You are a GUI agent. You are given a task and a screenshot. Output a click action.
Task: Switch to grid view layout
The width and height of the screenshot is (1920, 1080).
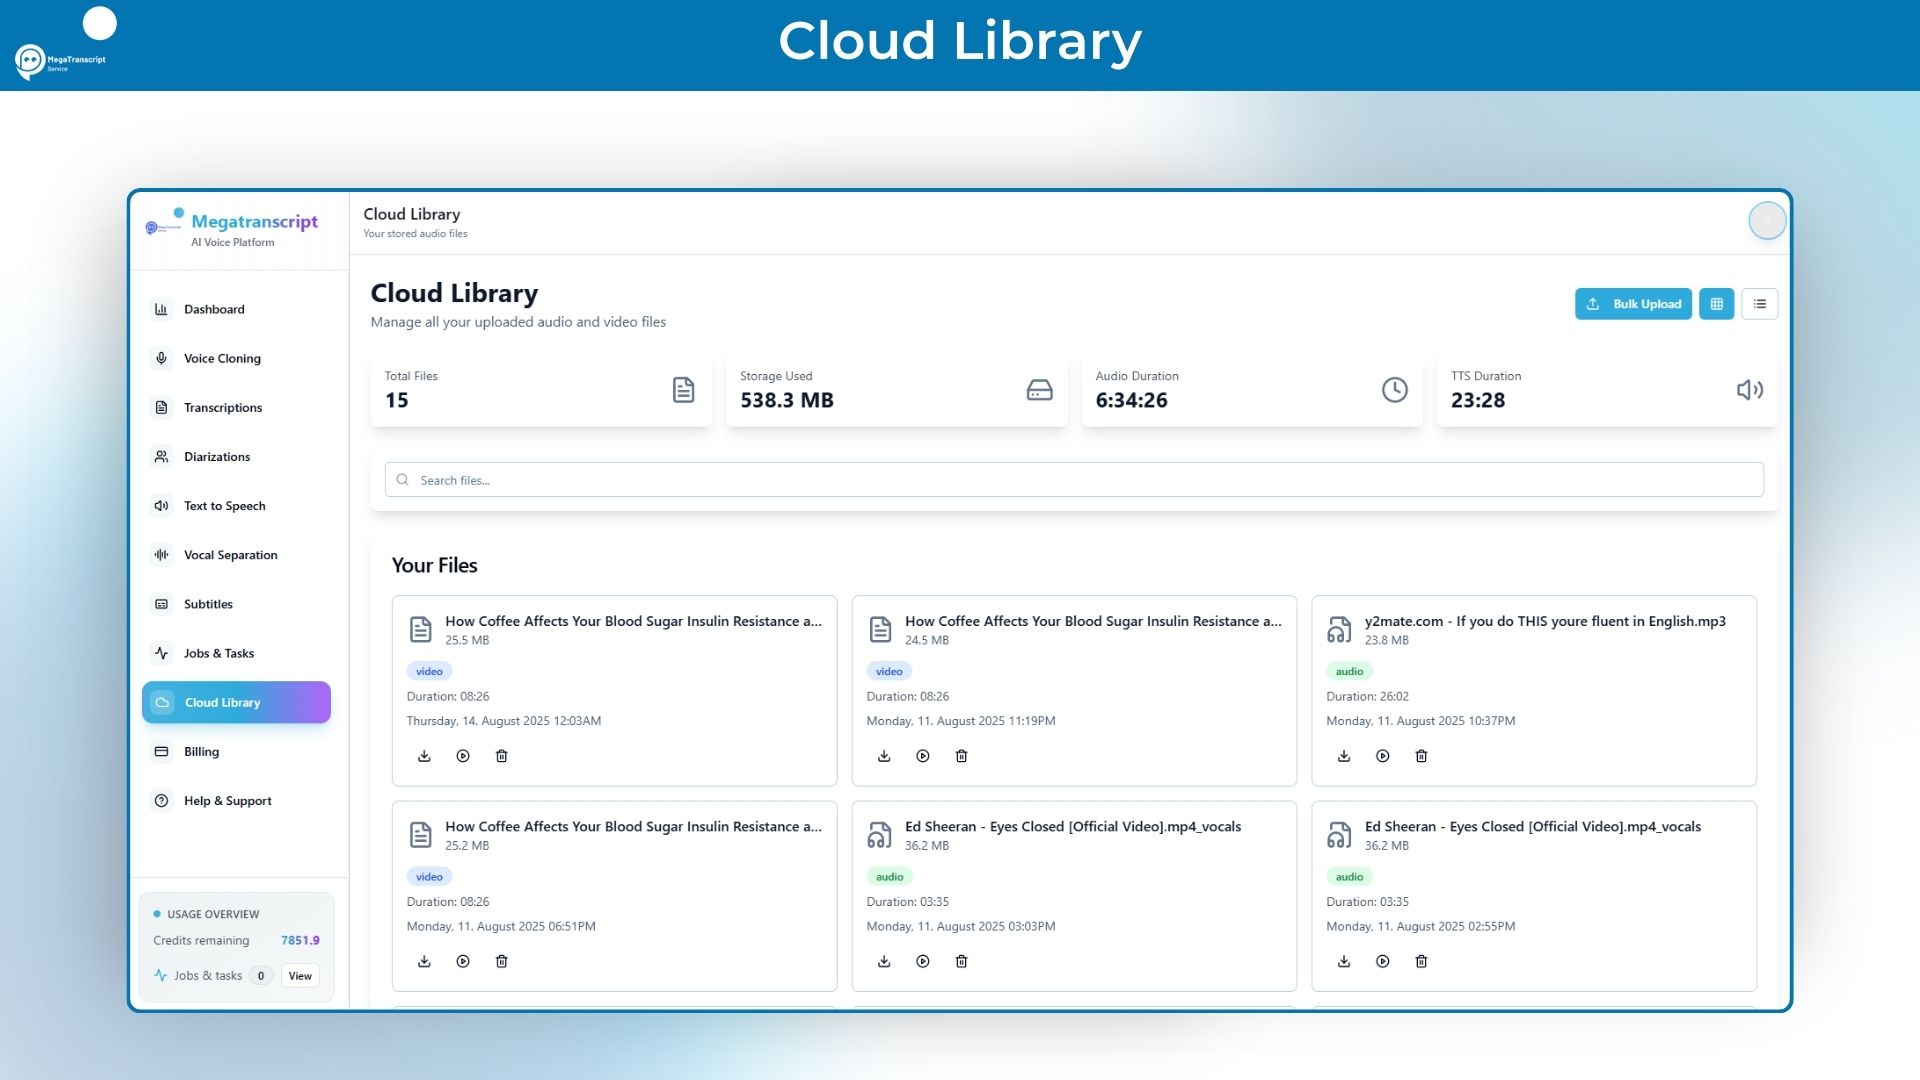[1716, 304]
